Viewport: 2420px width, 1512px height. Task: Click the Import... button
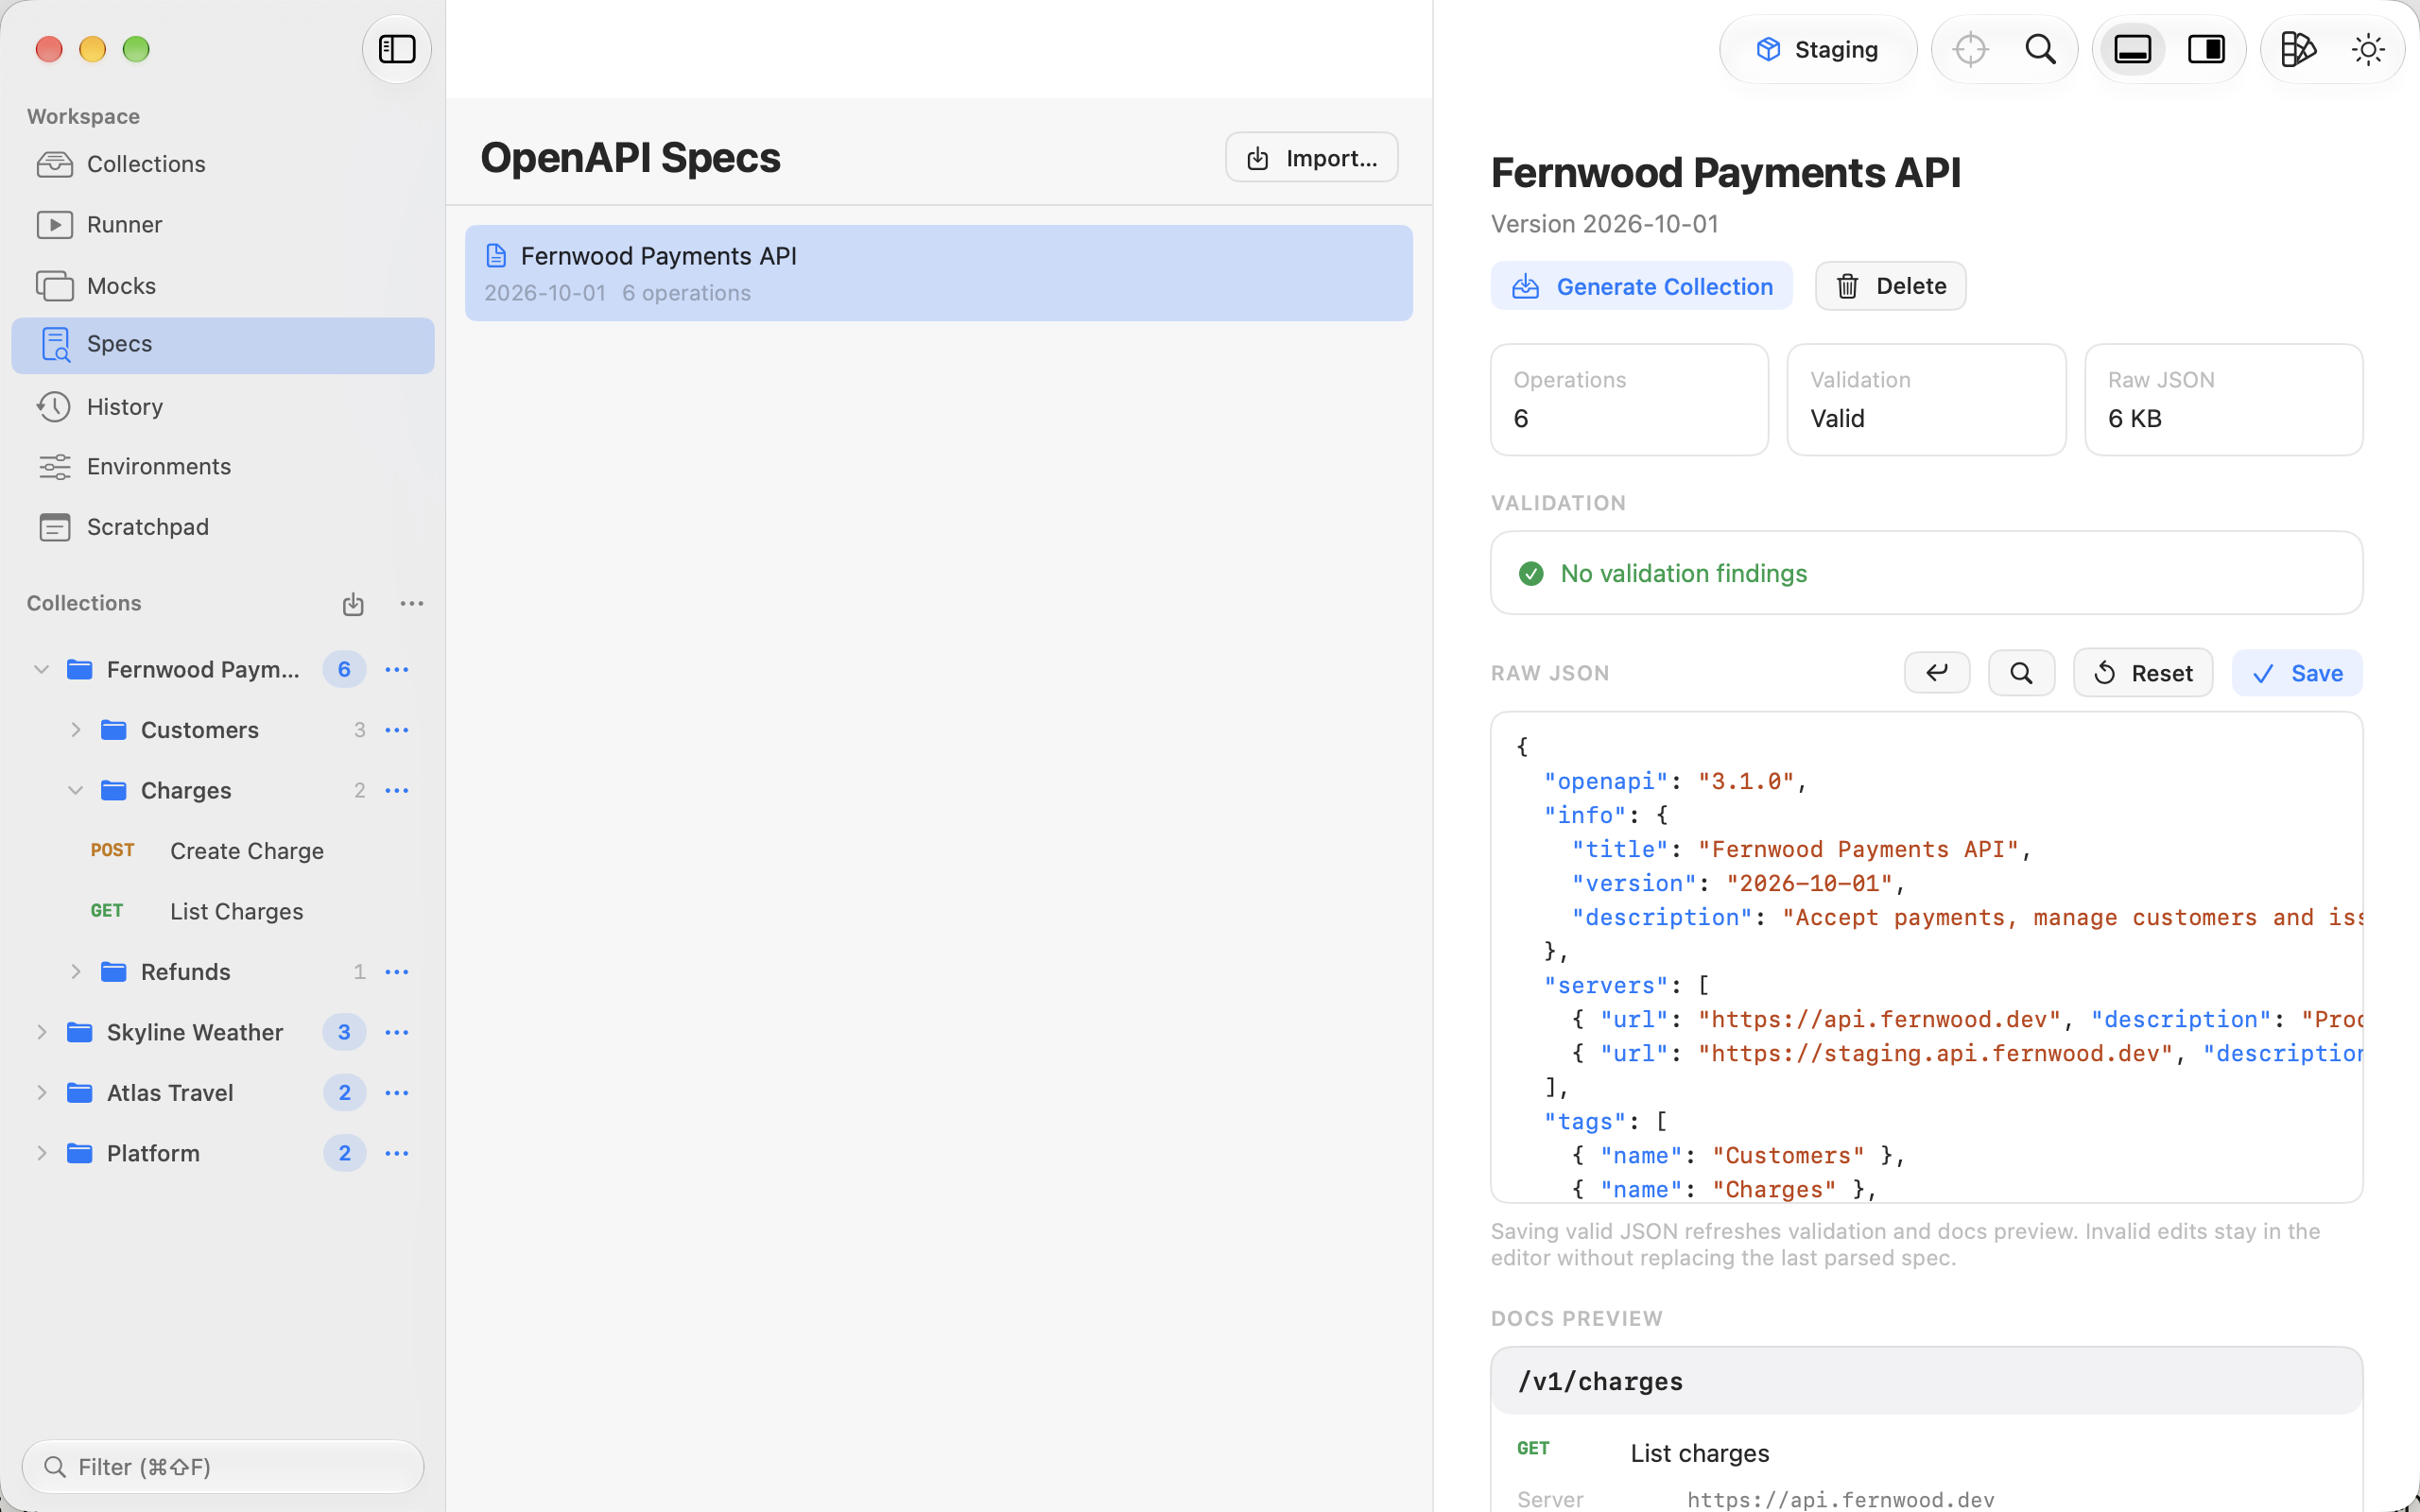(1311, 158)
